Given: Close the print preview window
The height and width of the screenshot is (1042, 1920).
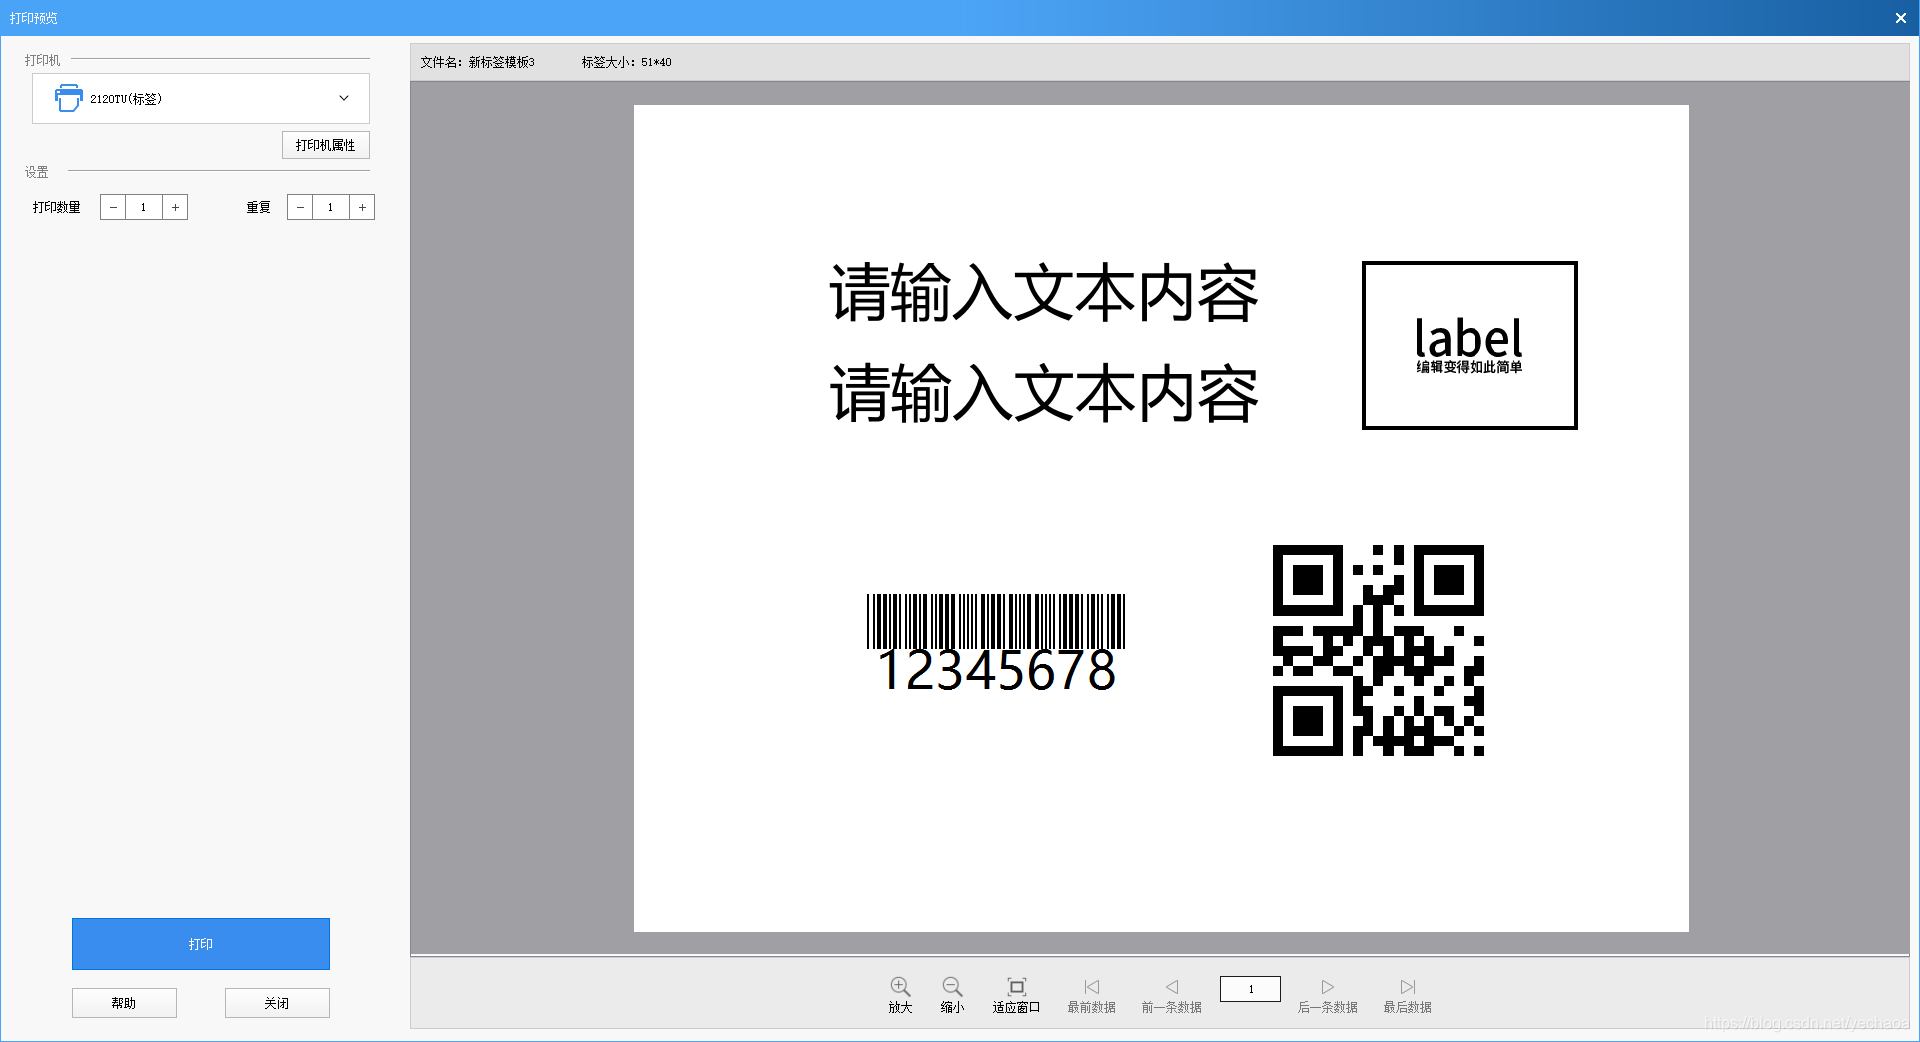Looking at the screenshot, I should tap(1900, 18).
